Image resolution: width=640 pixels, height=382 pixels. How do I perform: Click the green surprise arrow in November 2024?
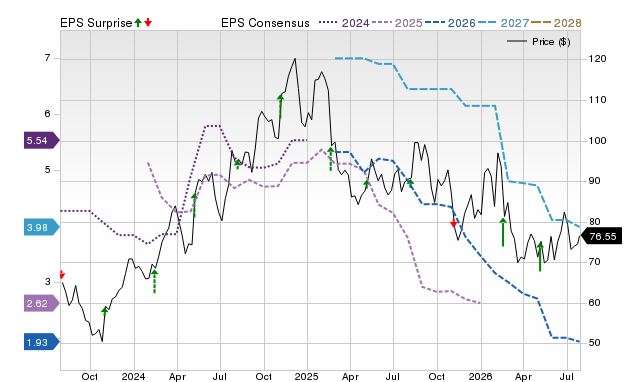click(280, 107)
